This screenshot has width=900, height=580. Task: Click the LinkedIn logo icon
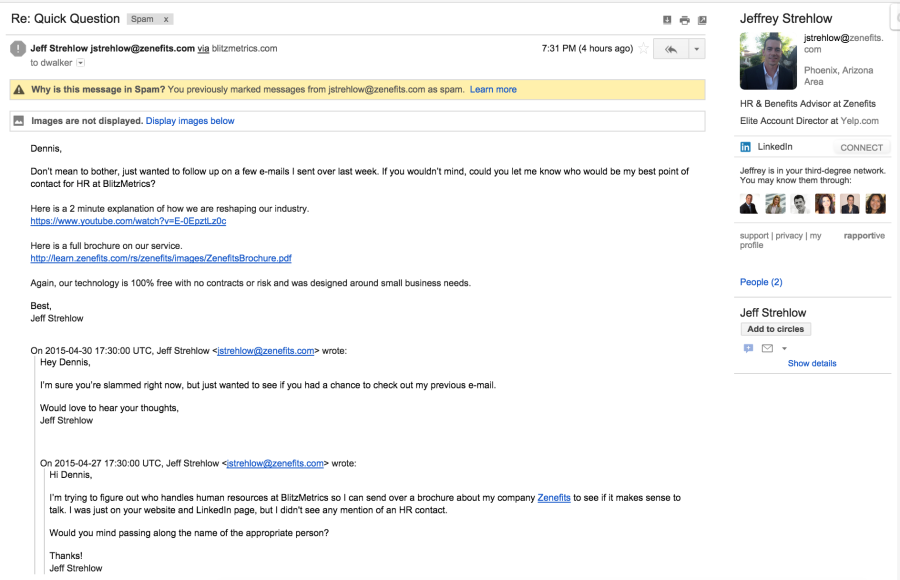745,147
